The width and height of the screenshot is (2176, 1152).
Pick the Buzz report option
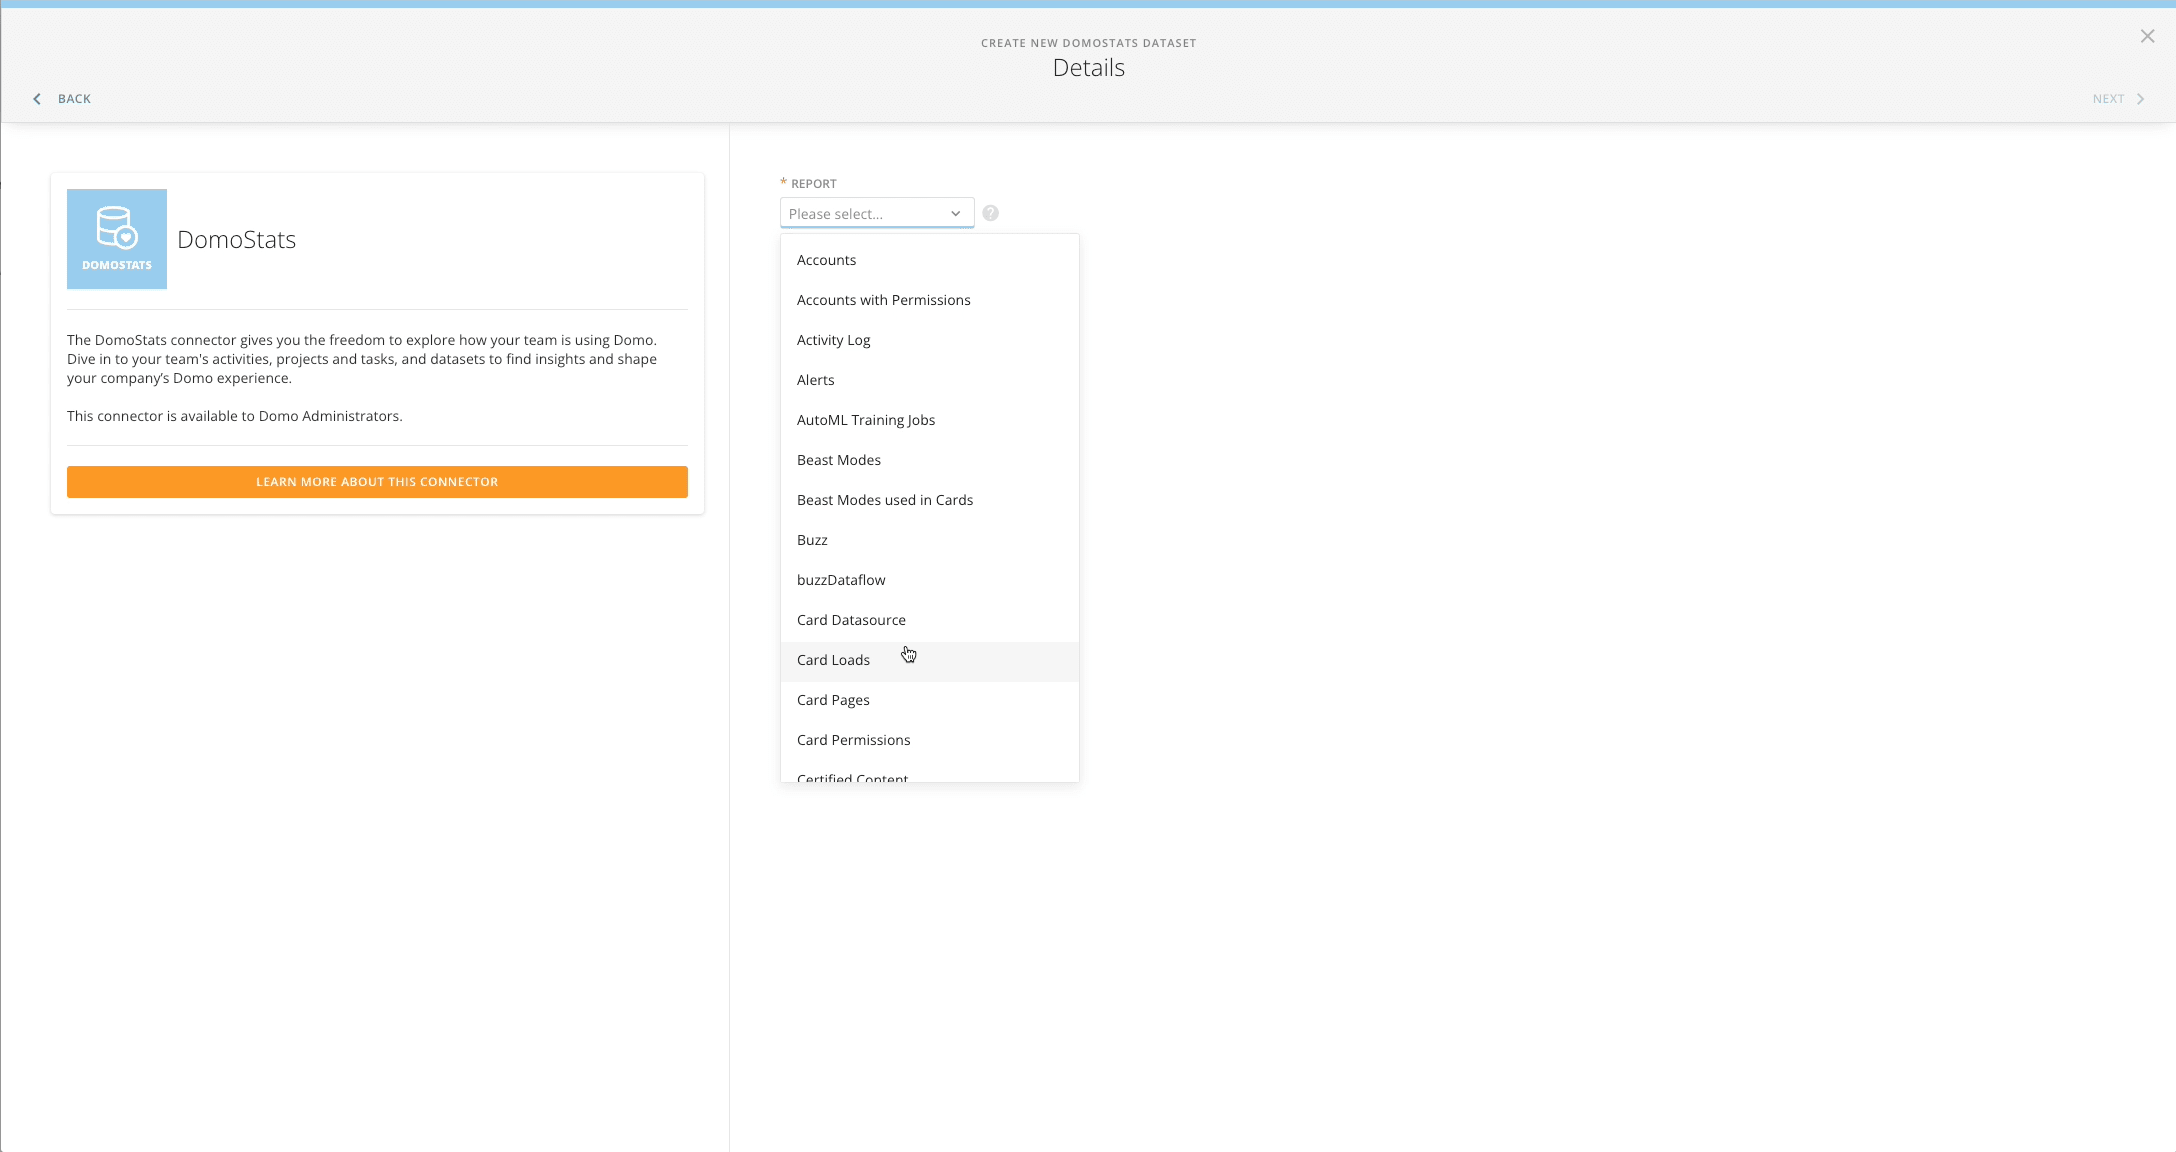tap(812, 540)
